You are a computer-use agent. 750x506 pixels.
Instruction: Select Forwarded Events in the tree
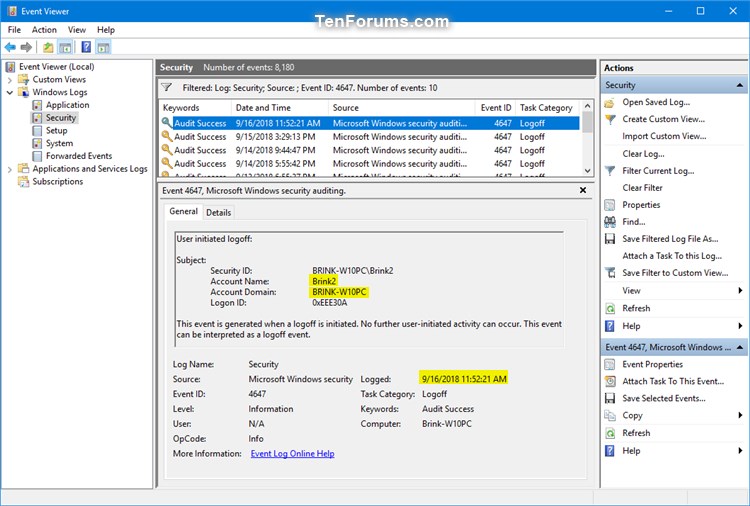[x=79, y=156]
